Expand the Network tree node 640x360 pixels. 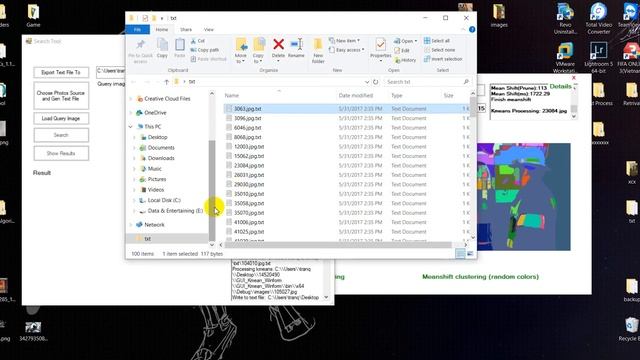131,225
